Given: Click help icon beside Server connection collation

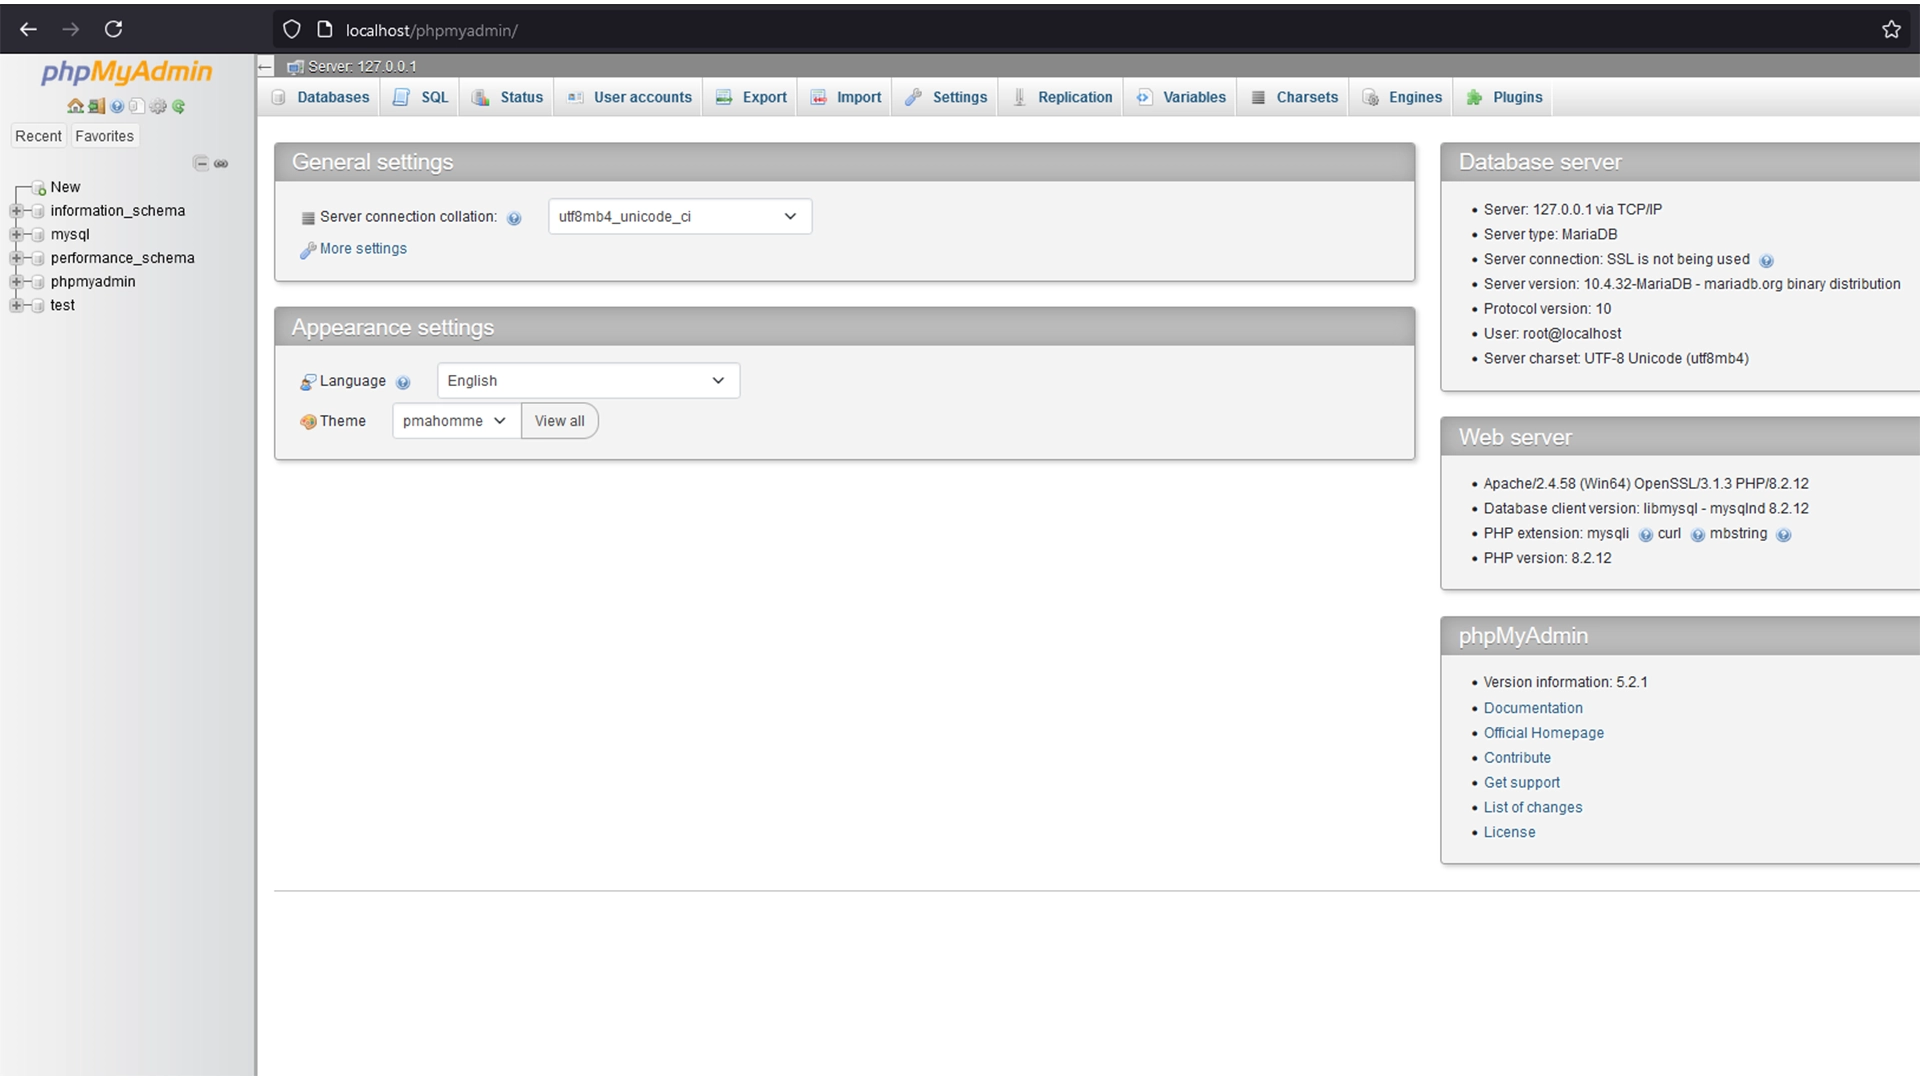Looking at the screenshot, I should pos(514,218).
